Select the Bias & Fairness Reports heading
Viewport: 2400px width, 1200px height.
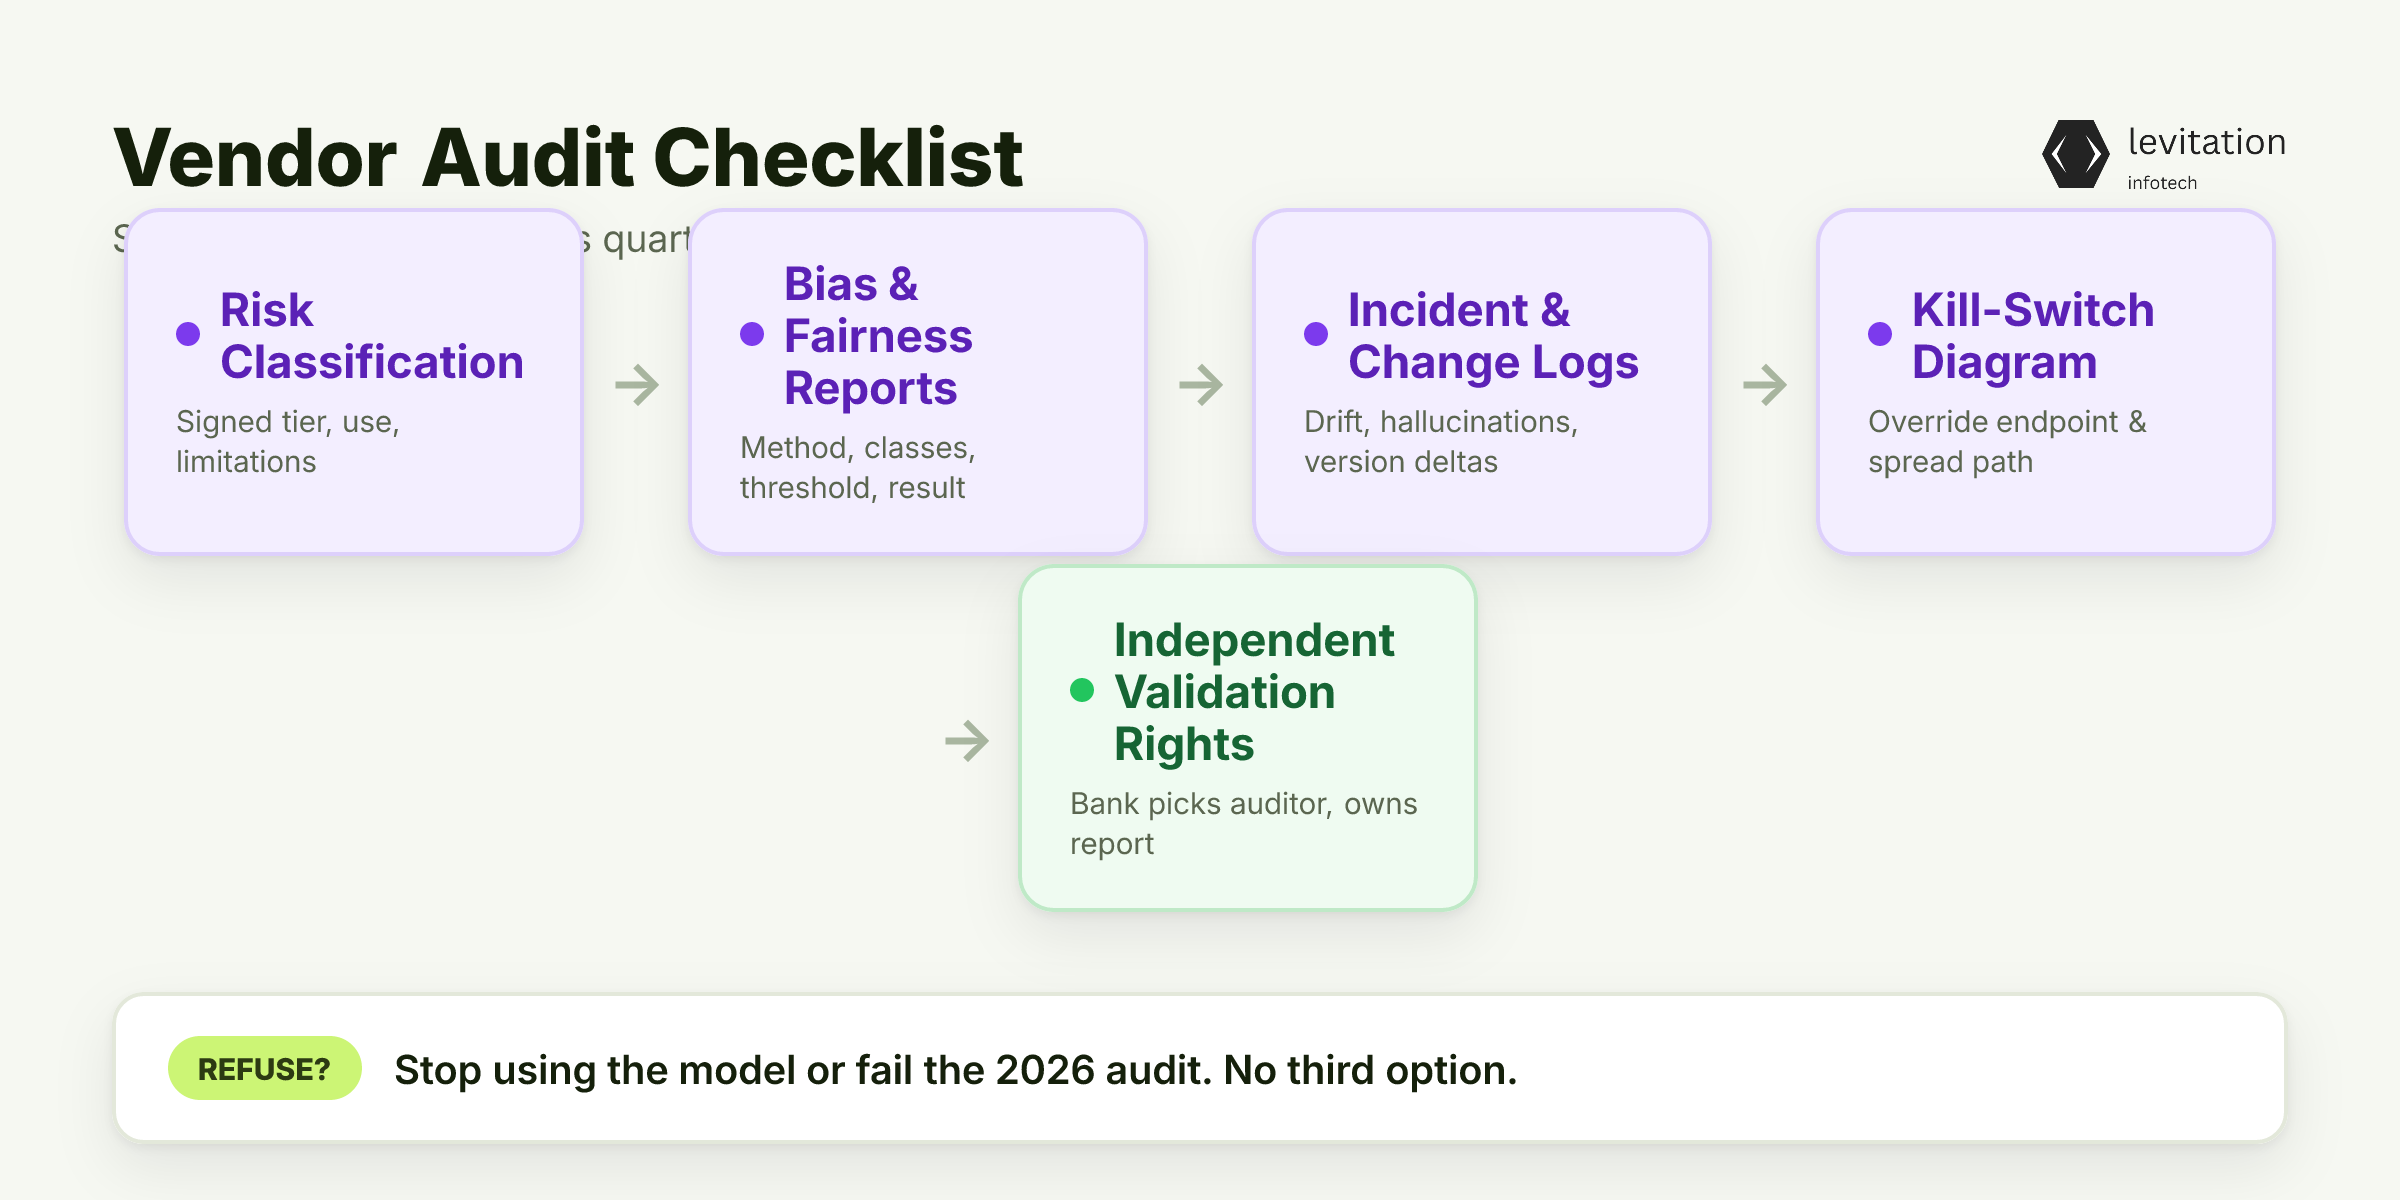(878, 336)
